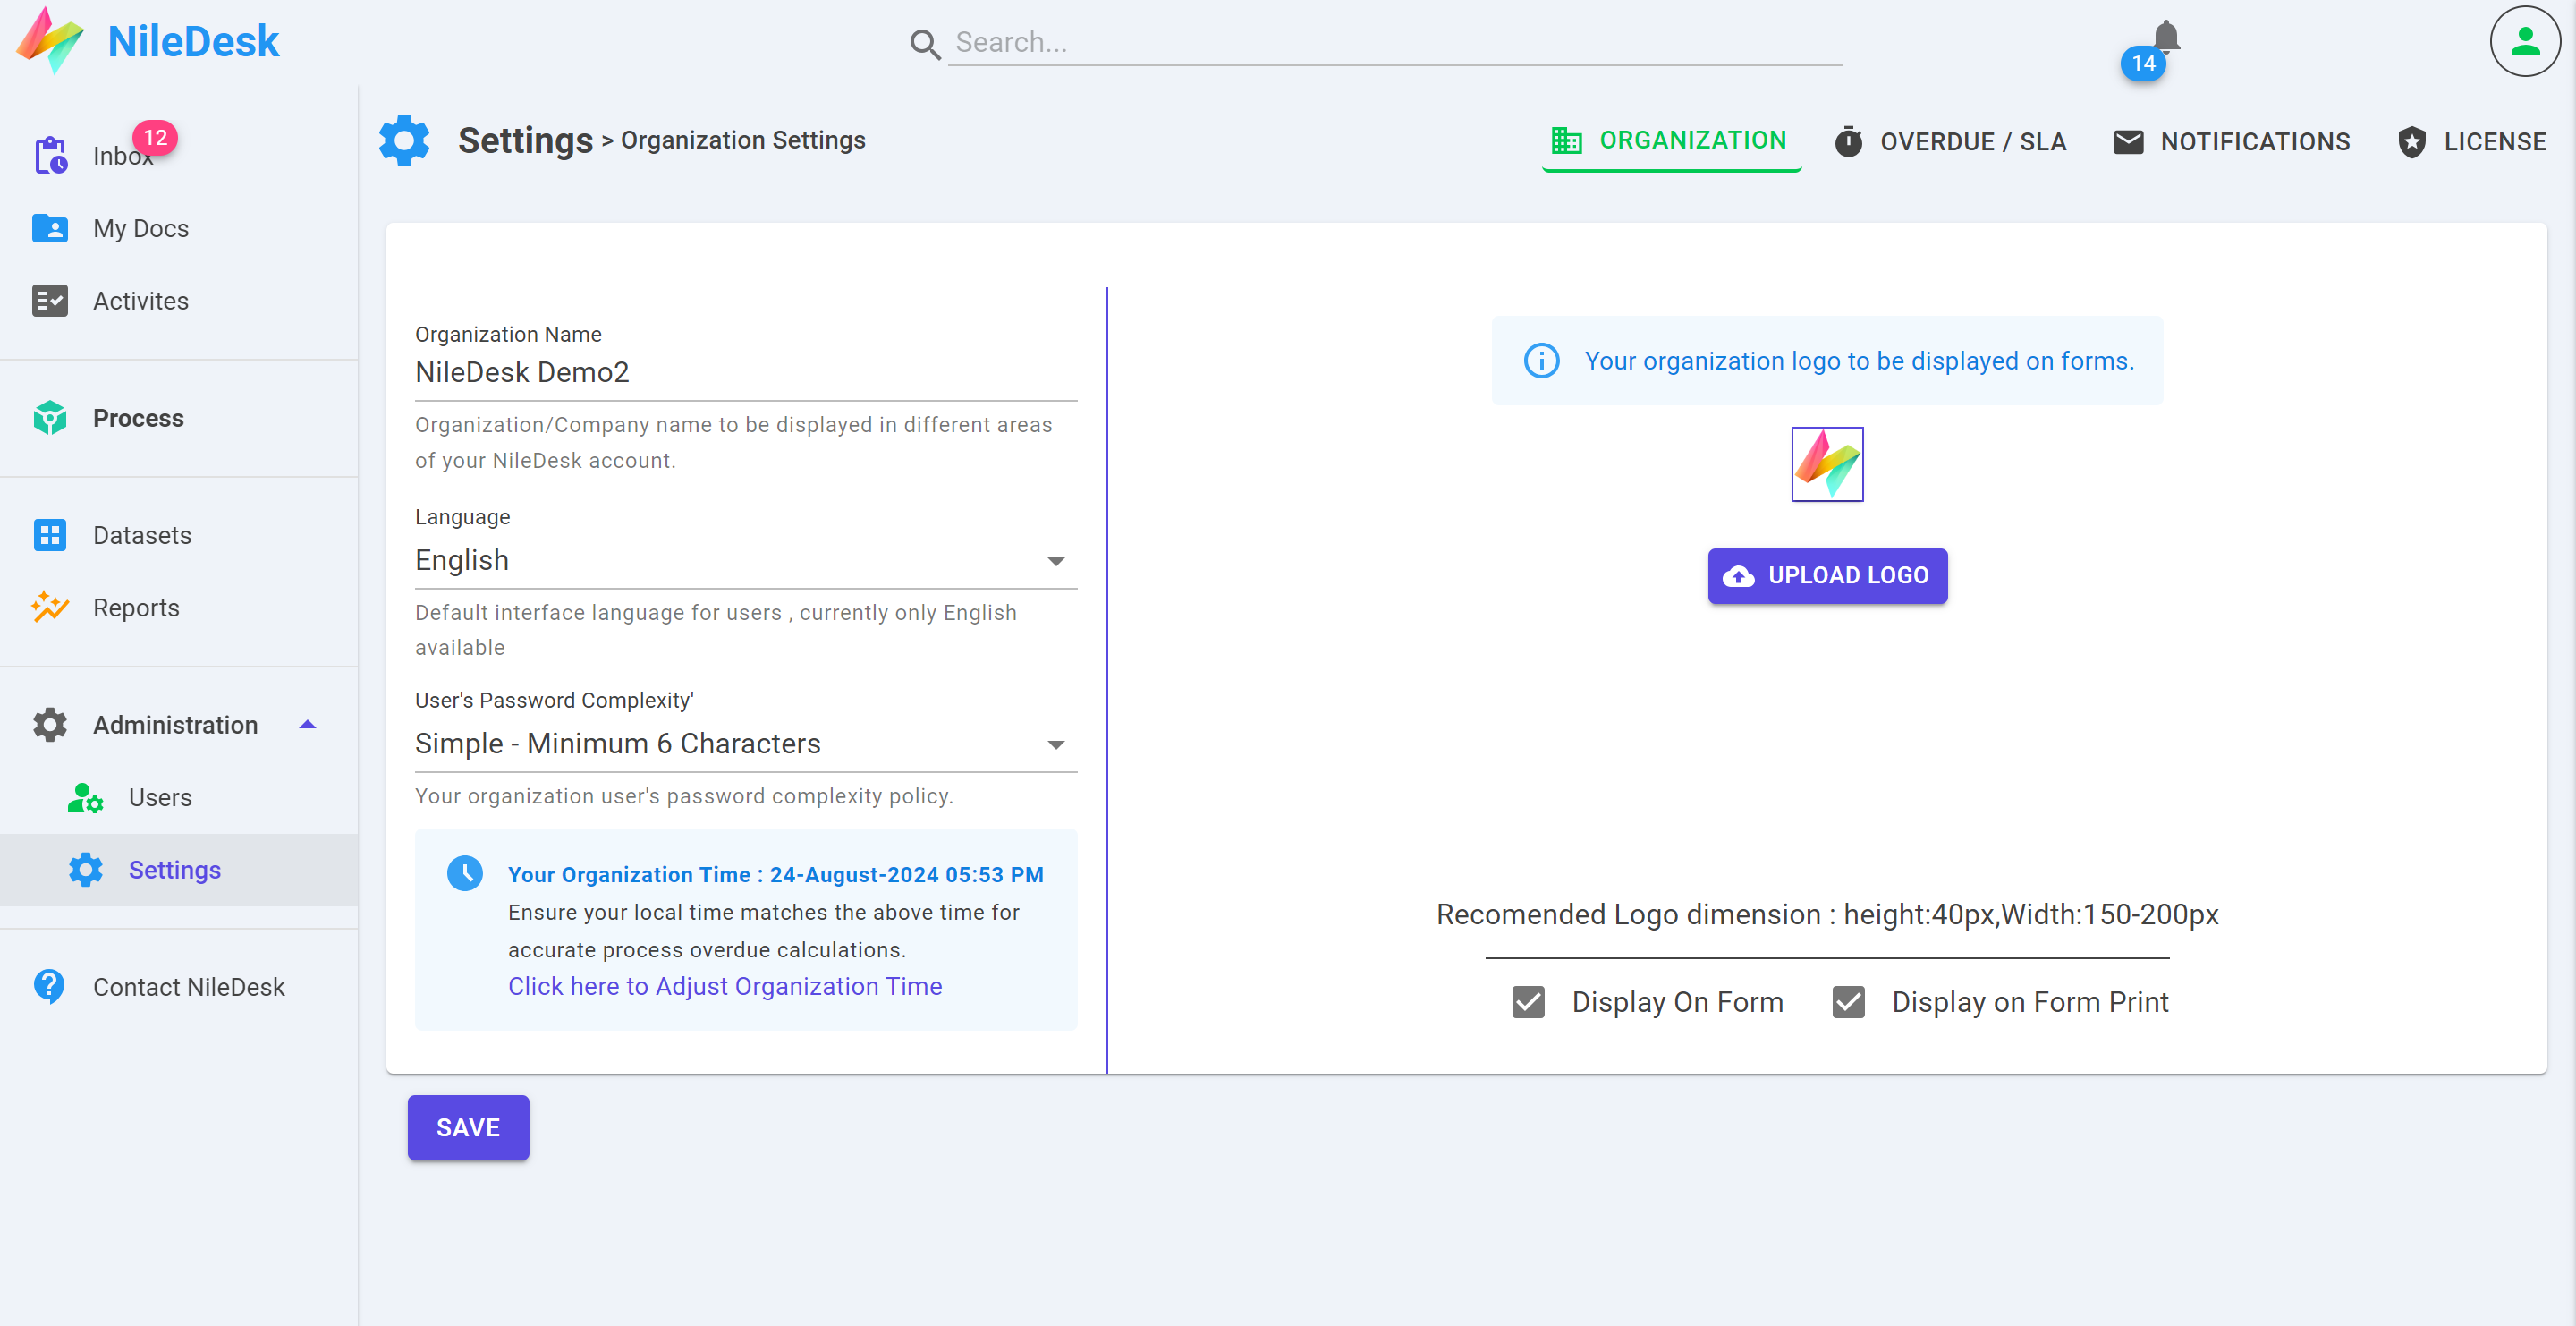Click the Organization Settings breadcrumb text
Viewport: 2576px width, 1326px height.
coord(743,140)
